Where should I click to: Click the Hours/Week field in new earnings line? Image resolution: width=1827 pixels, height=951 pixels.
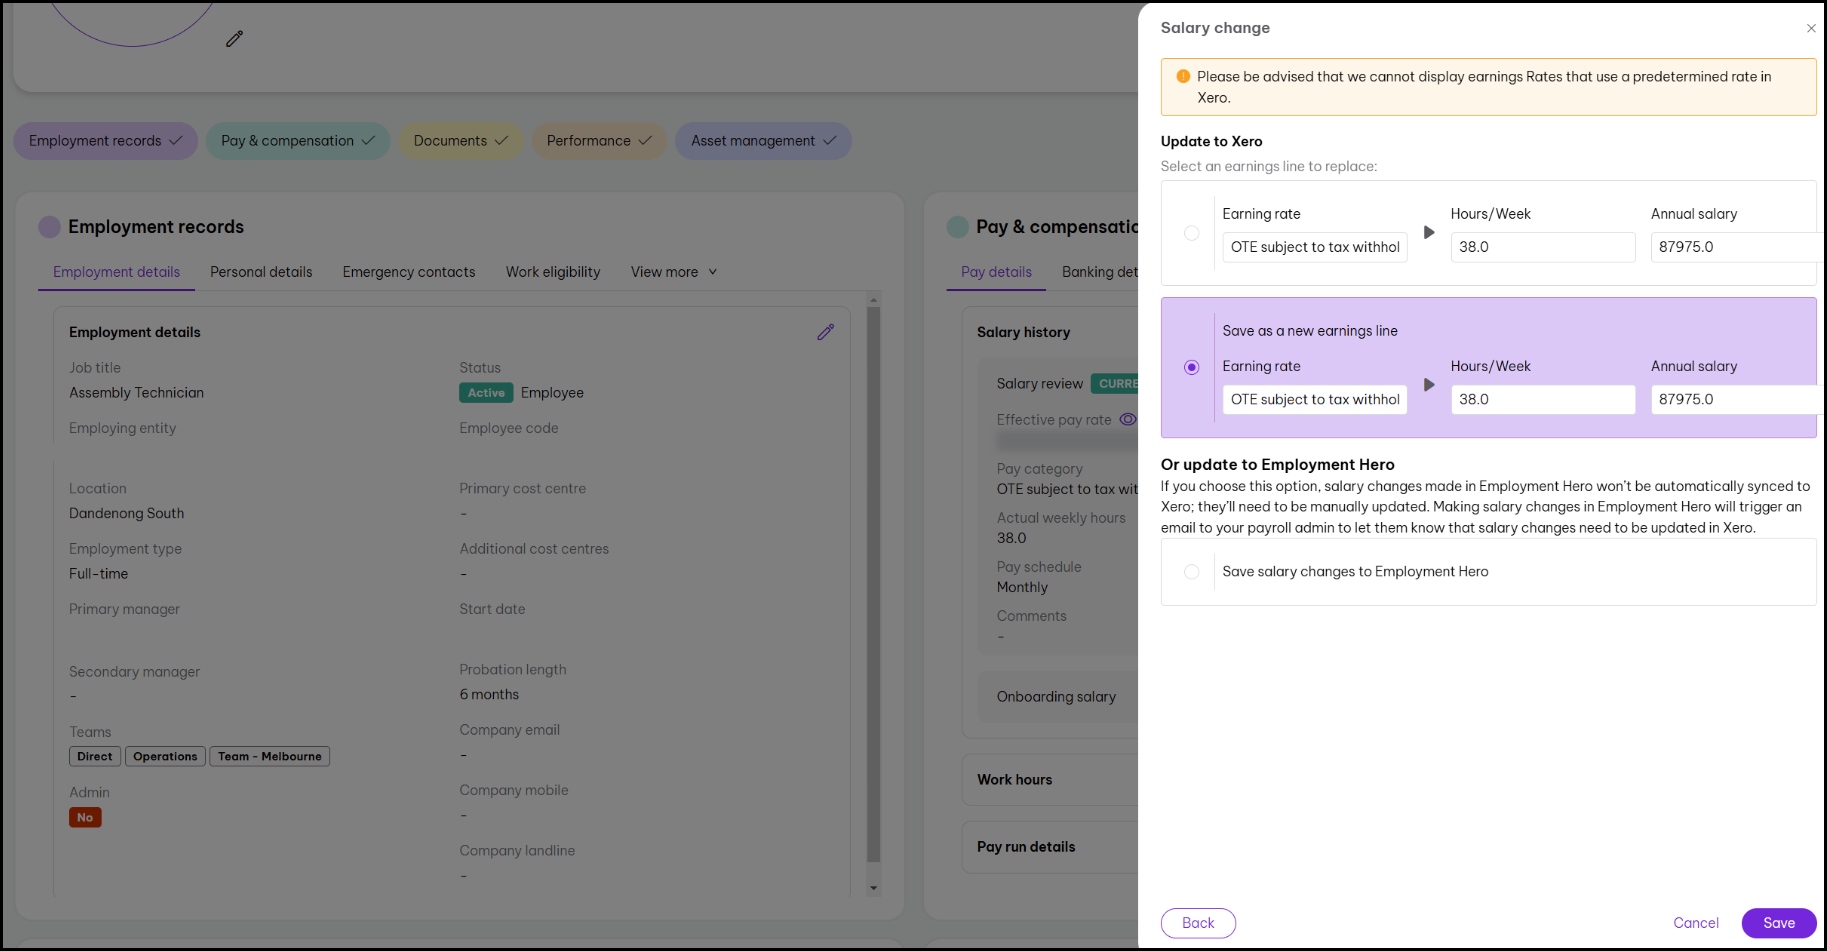1542,399
